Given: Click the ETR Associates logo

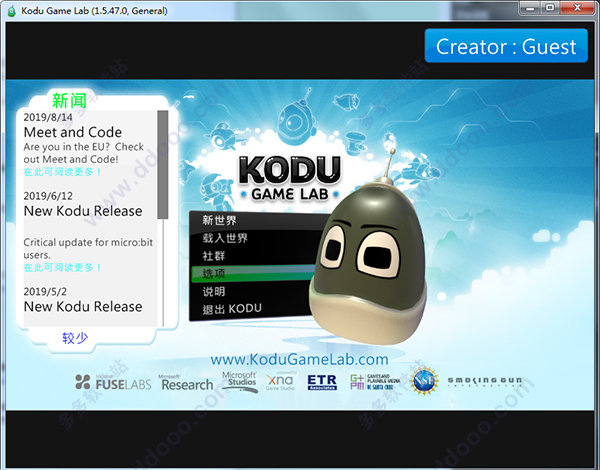Looking at the screenshot, I should pos(322,382).
